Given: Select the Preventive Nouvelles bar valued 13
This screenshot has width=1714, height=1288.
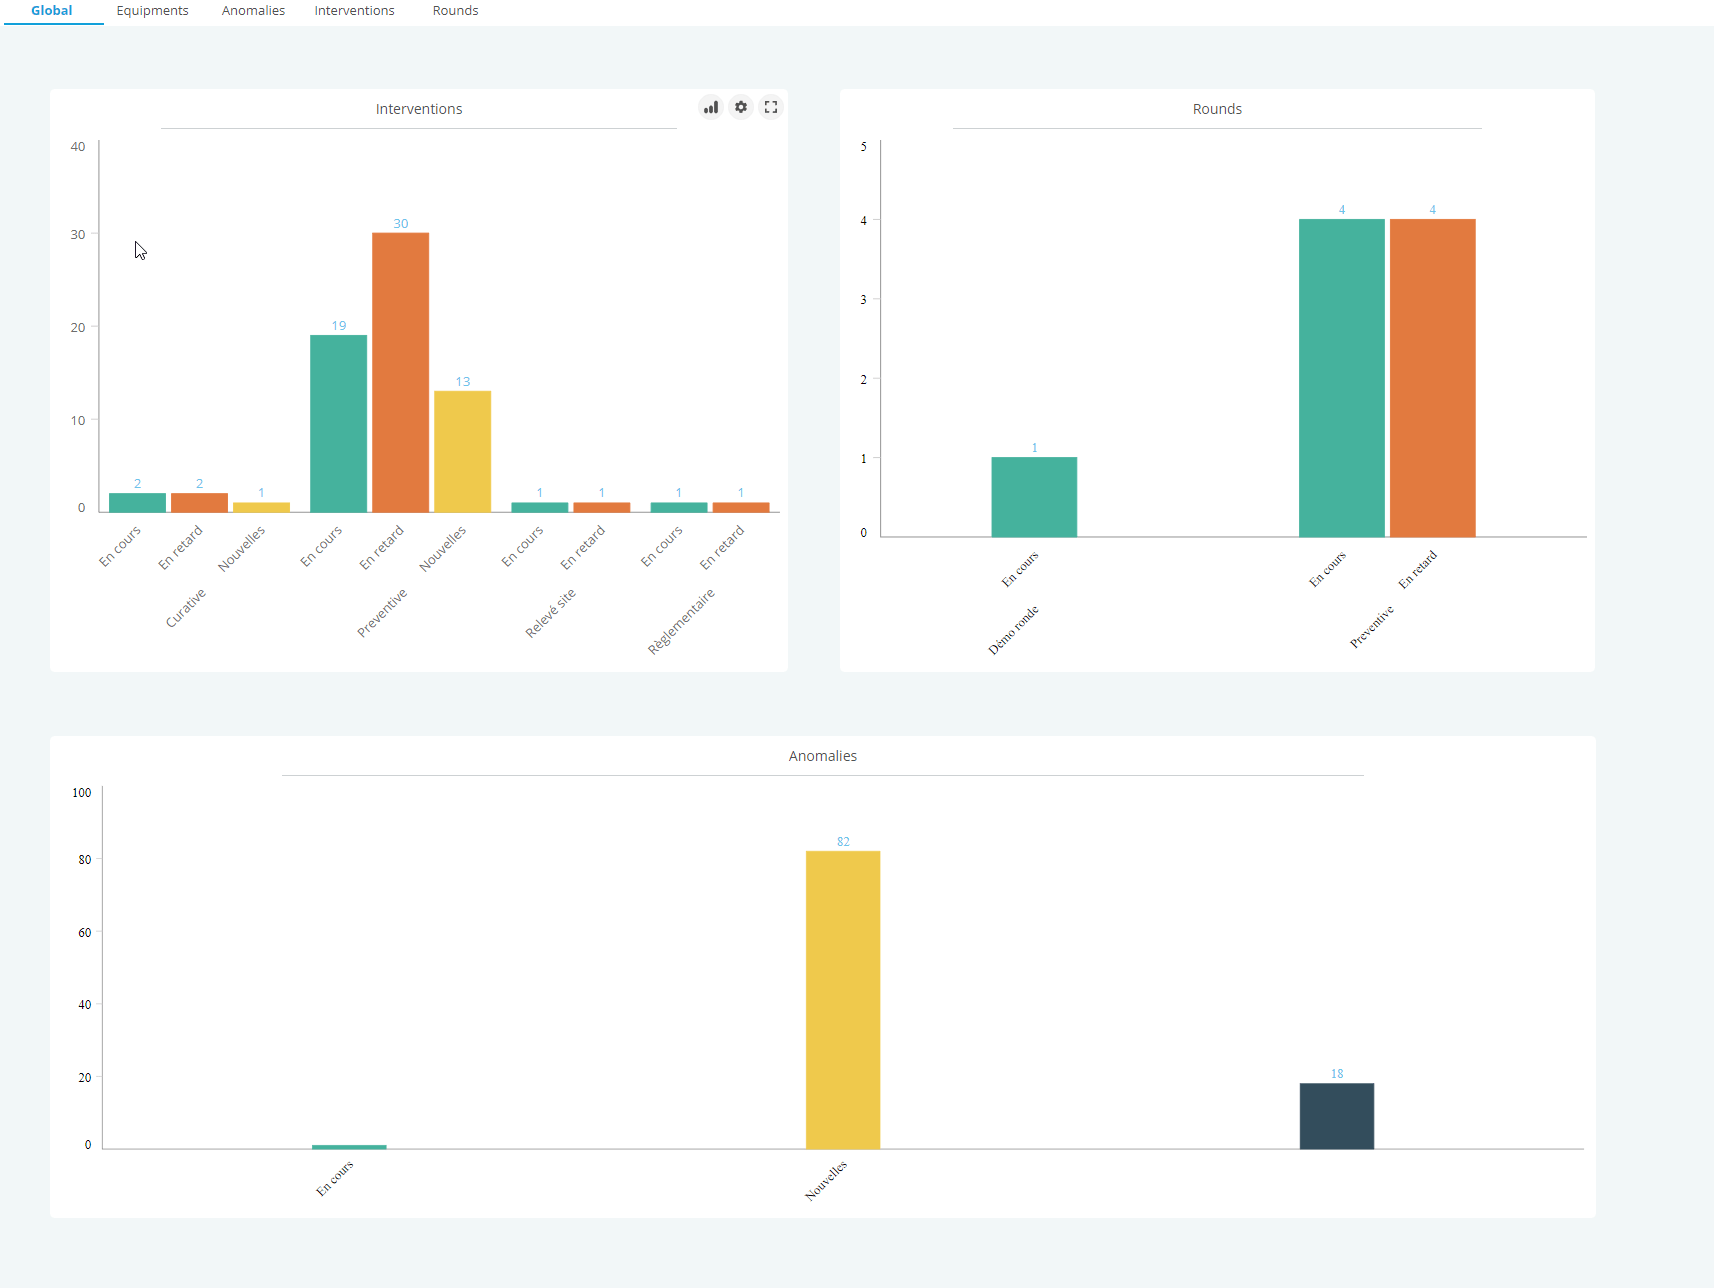Looking at the screenshot, I should [x=462, y=451].
